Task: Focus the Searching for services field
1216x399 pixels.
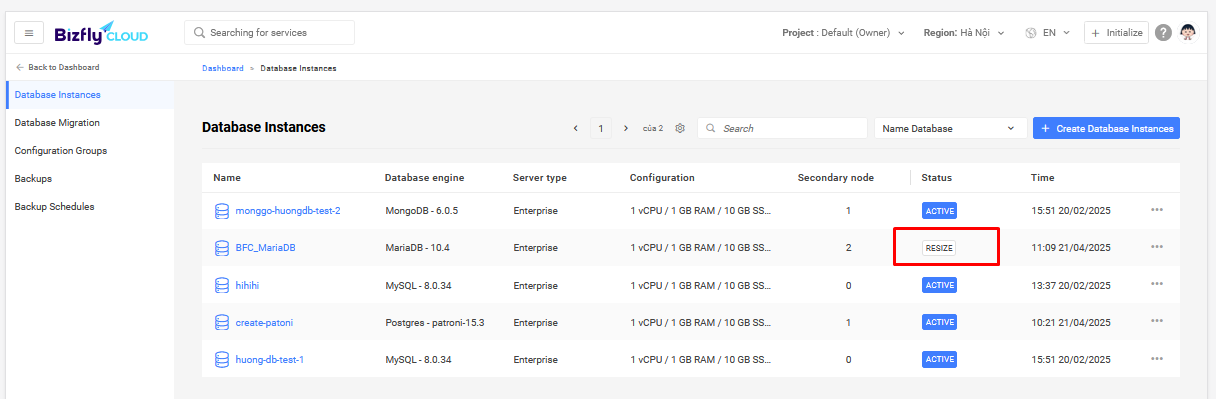Action: coord(269,33)
